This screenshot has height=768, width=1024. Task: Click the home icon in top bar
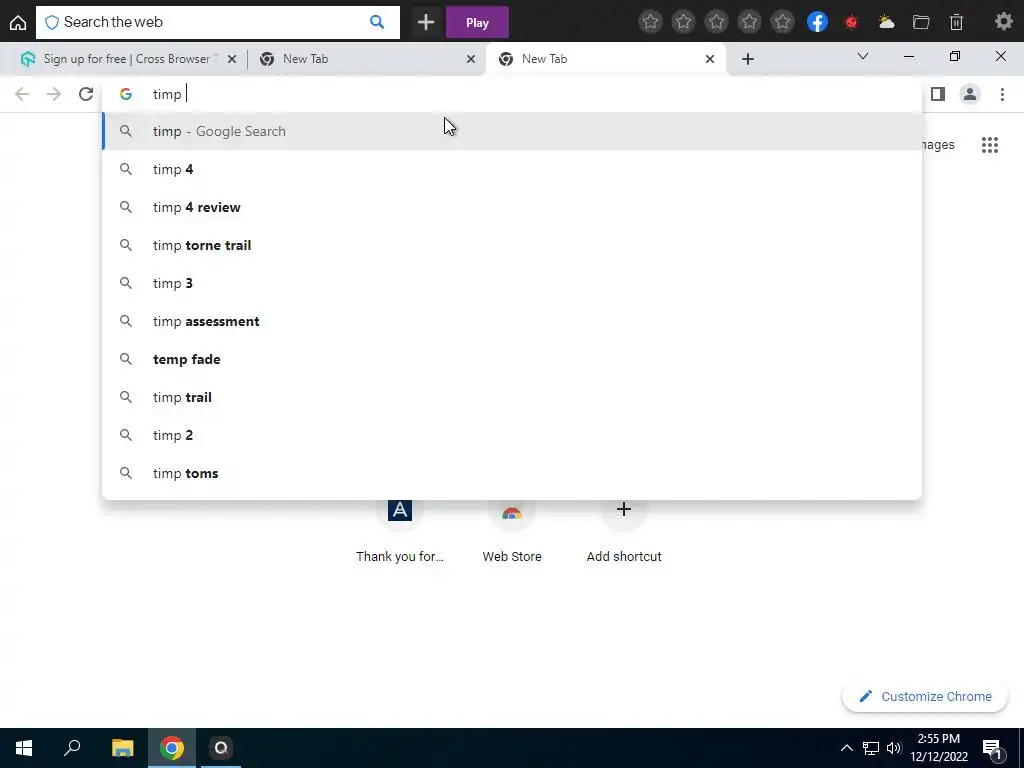click(x=18, y=22)
